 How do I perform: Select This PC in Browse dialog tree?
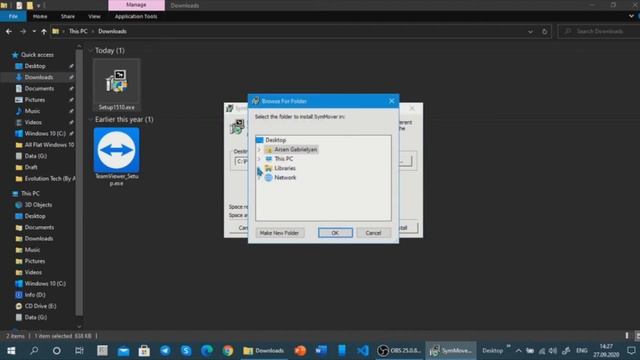coord(284,159)
